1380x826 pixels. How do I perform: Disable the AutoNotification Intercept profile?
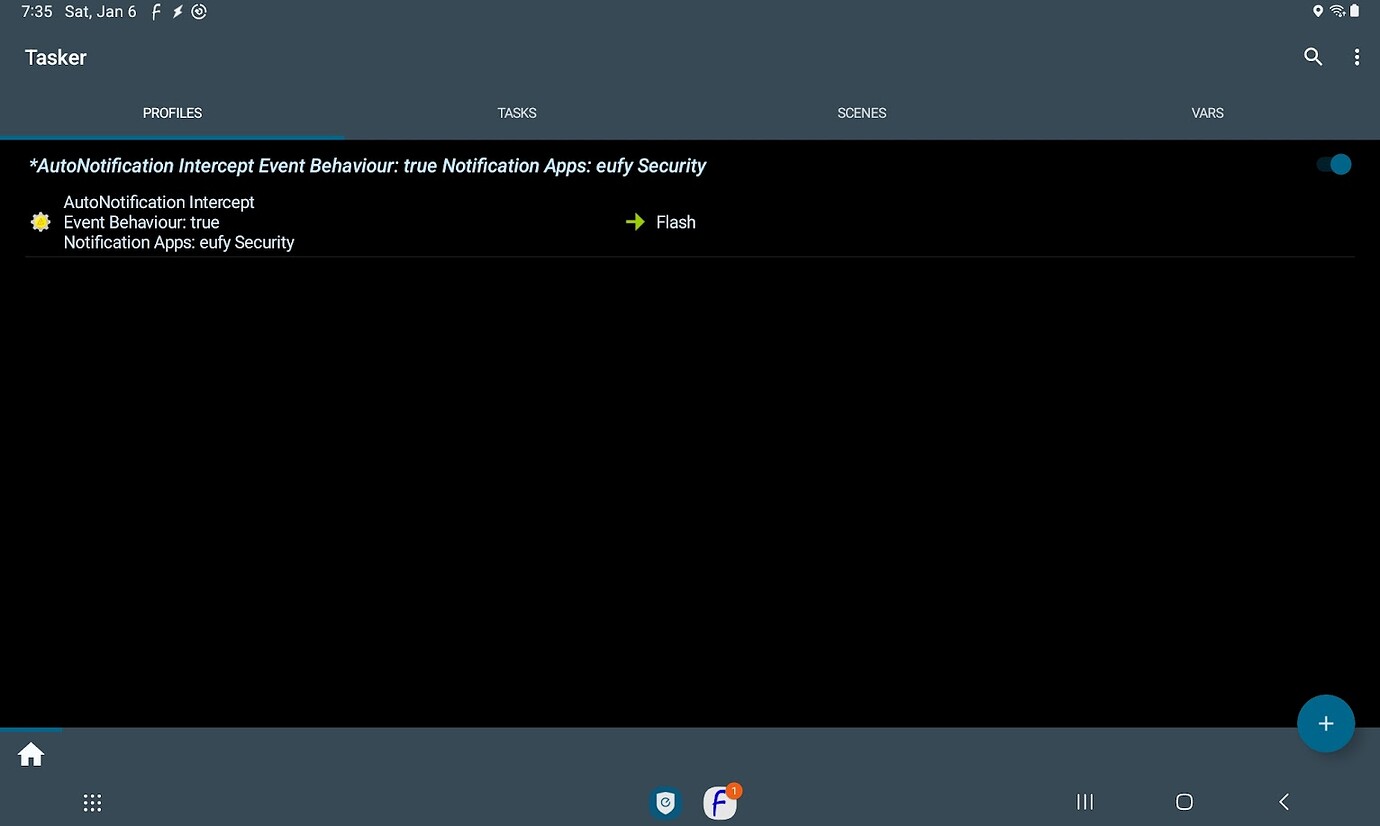tap(1333, 164)
